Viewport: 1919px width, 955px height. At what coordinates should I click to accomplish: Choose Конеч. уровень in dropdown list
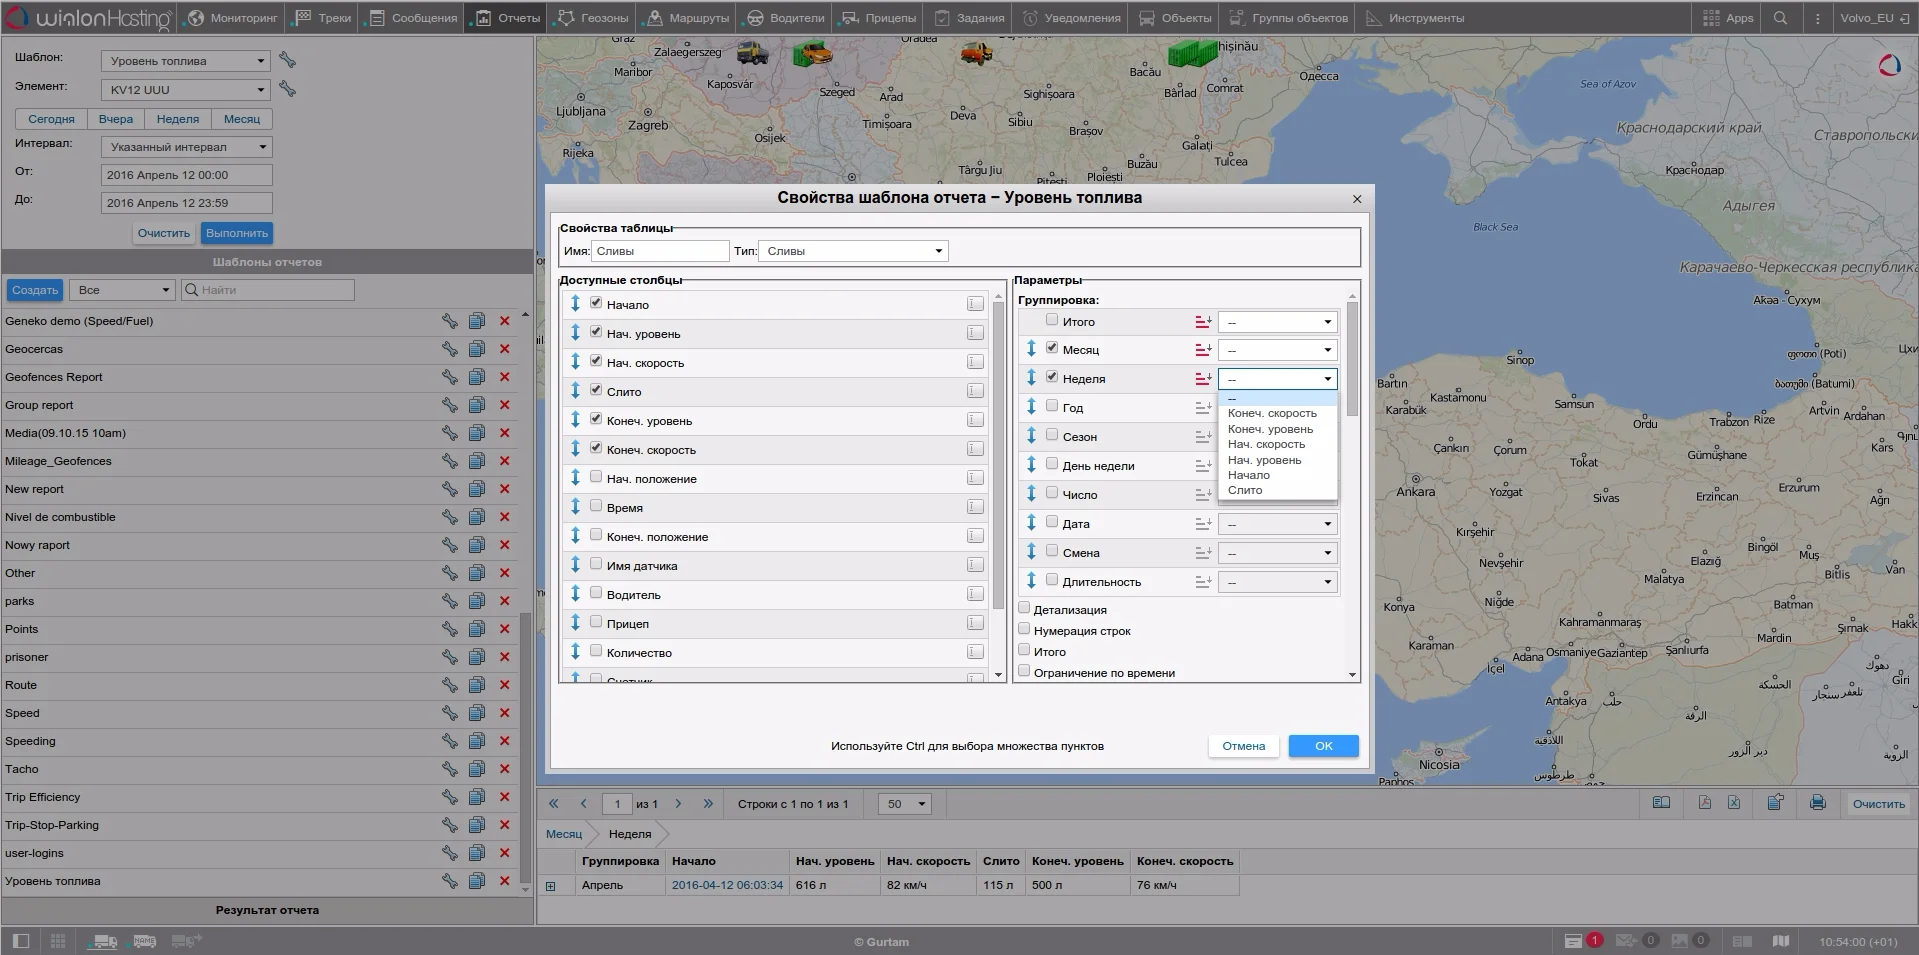(1270, 429)
